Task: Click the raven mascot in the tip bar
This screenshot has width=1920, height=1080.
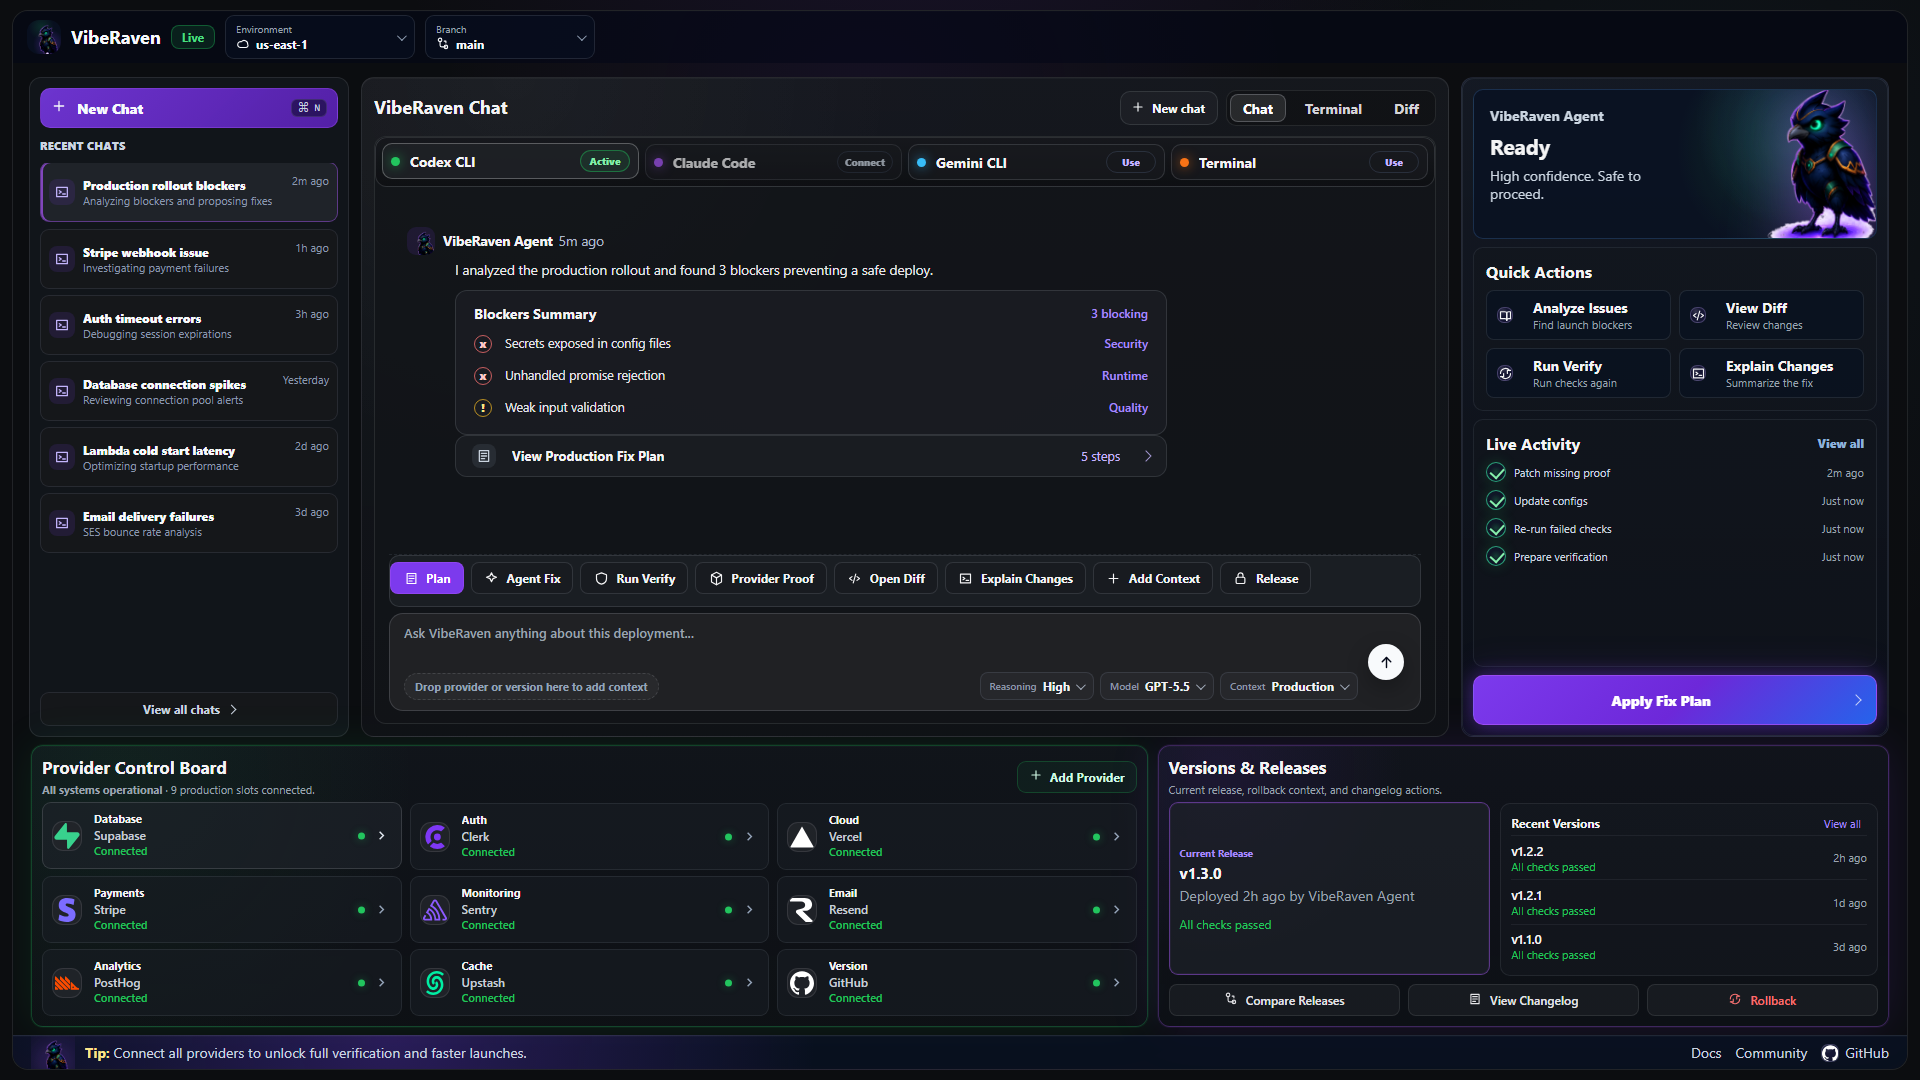Action: [56, 1054]
